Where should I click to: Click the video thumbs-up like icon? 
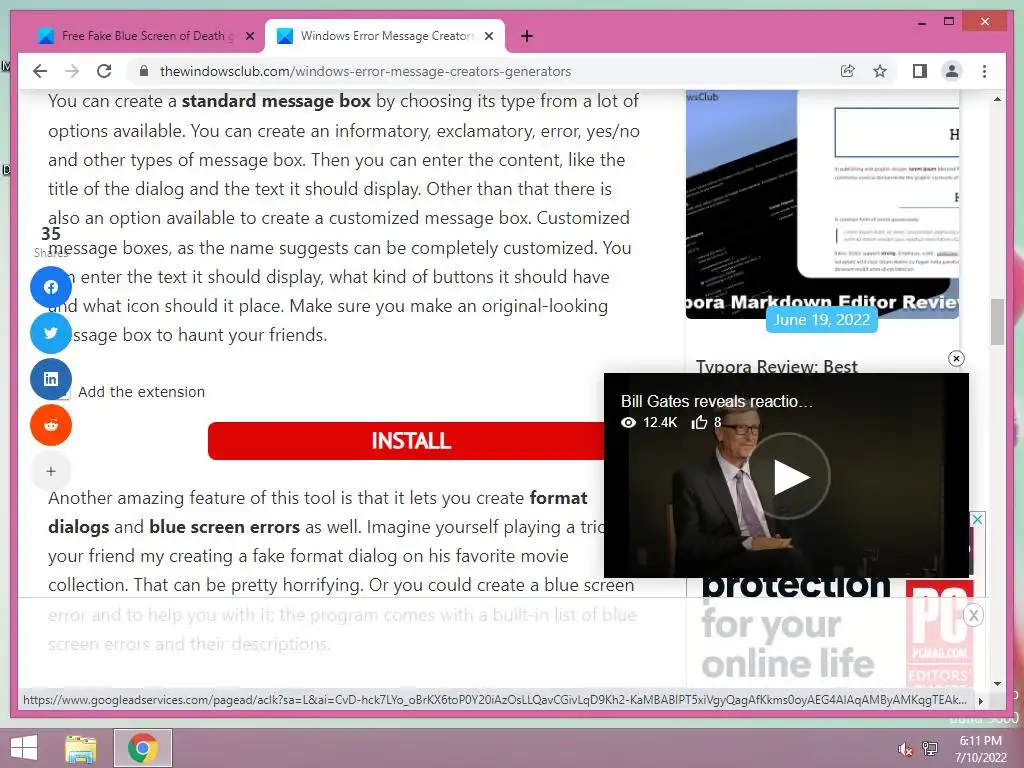699,423
